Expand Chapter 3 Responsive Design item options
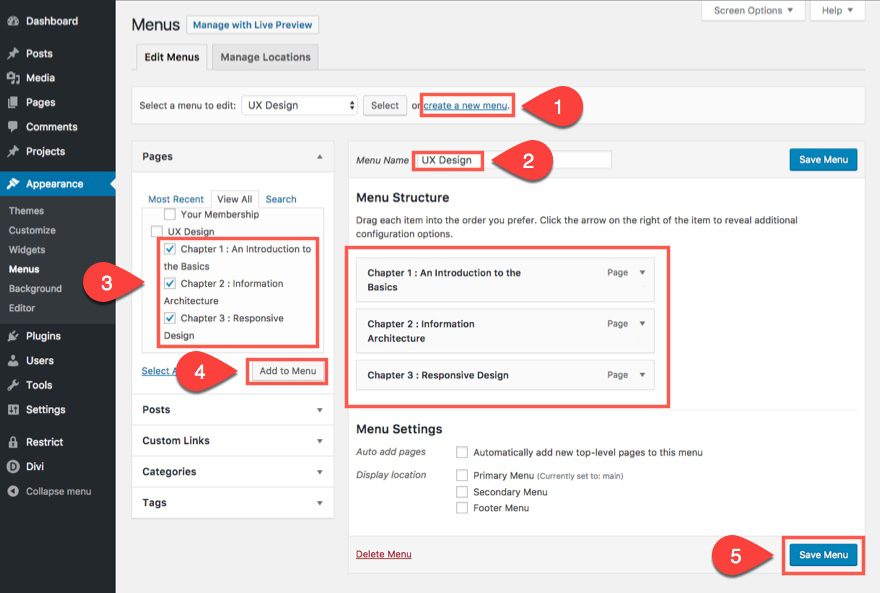This screenshot has height=593, width=880. click(x=642, y=375)
